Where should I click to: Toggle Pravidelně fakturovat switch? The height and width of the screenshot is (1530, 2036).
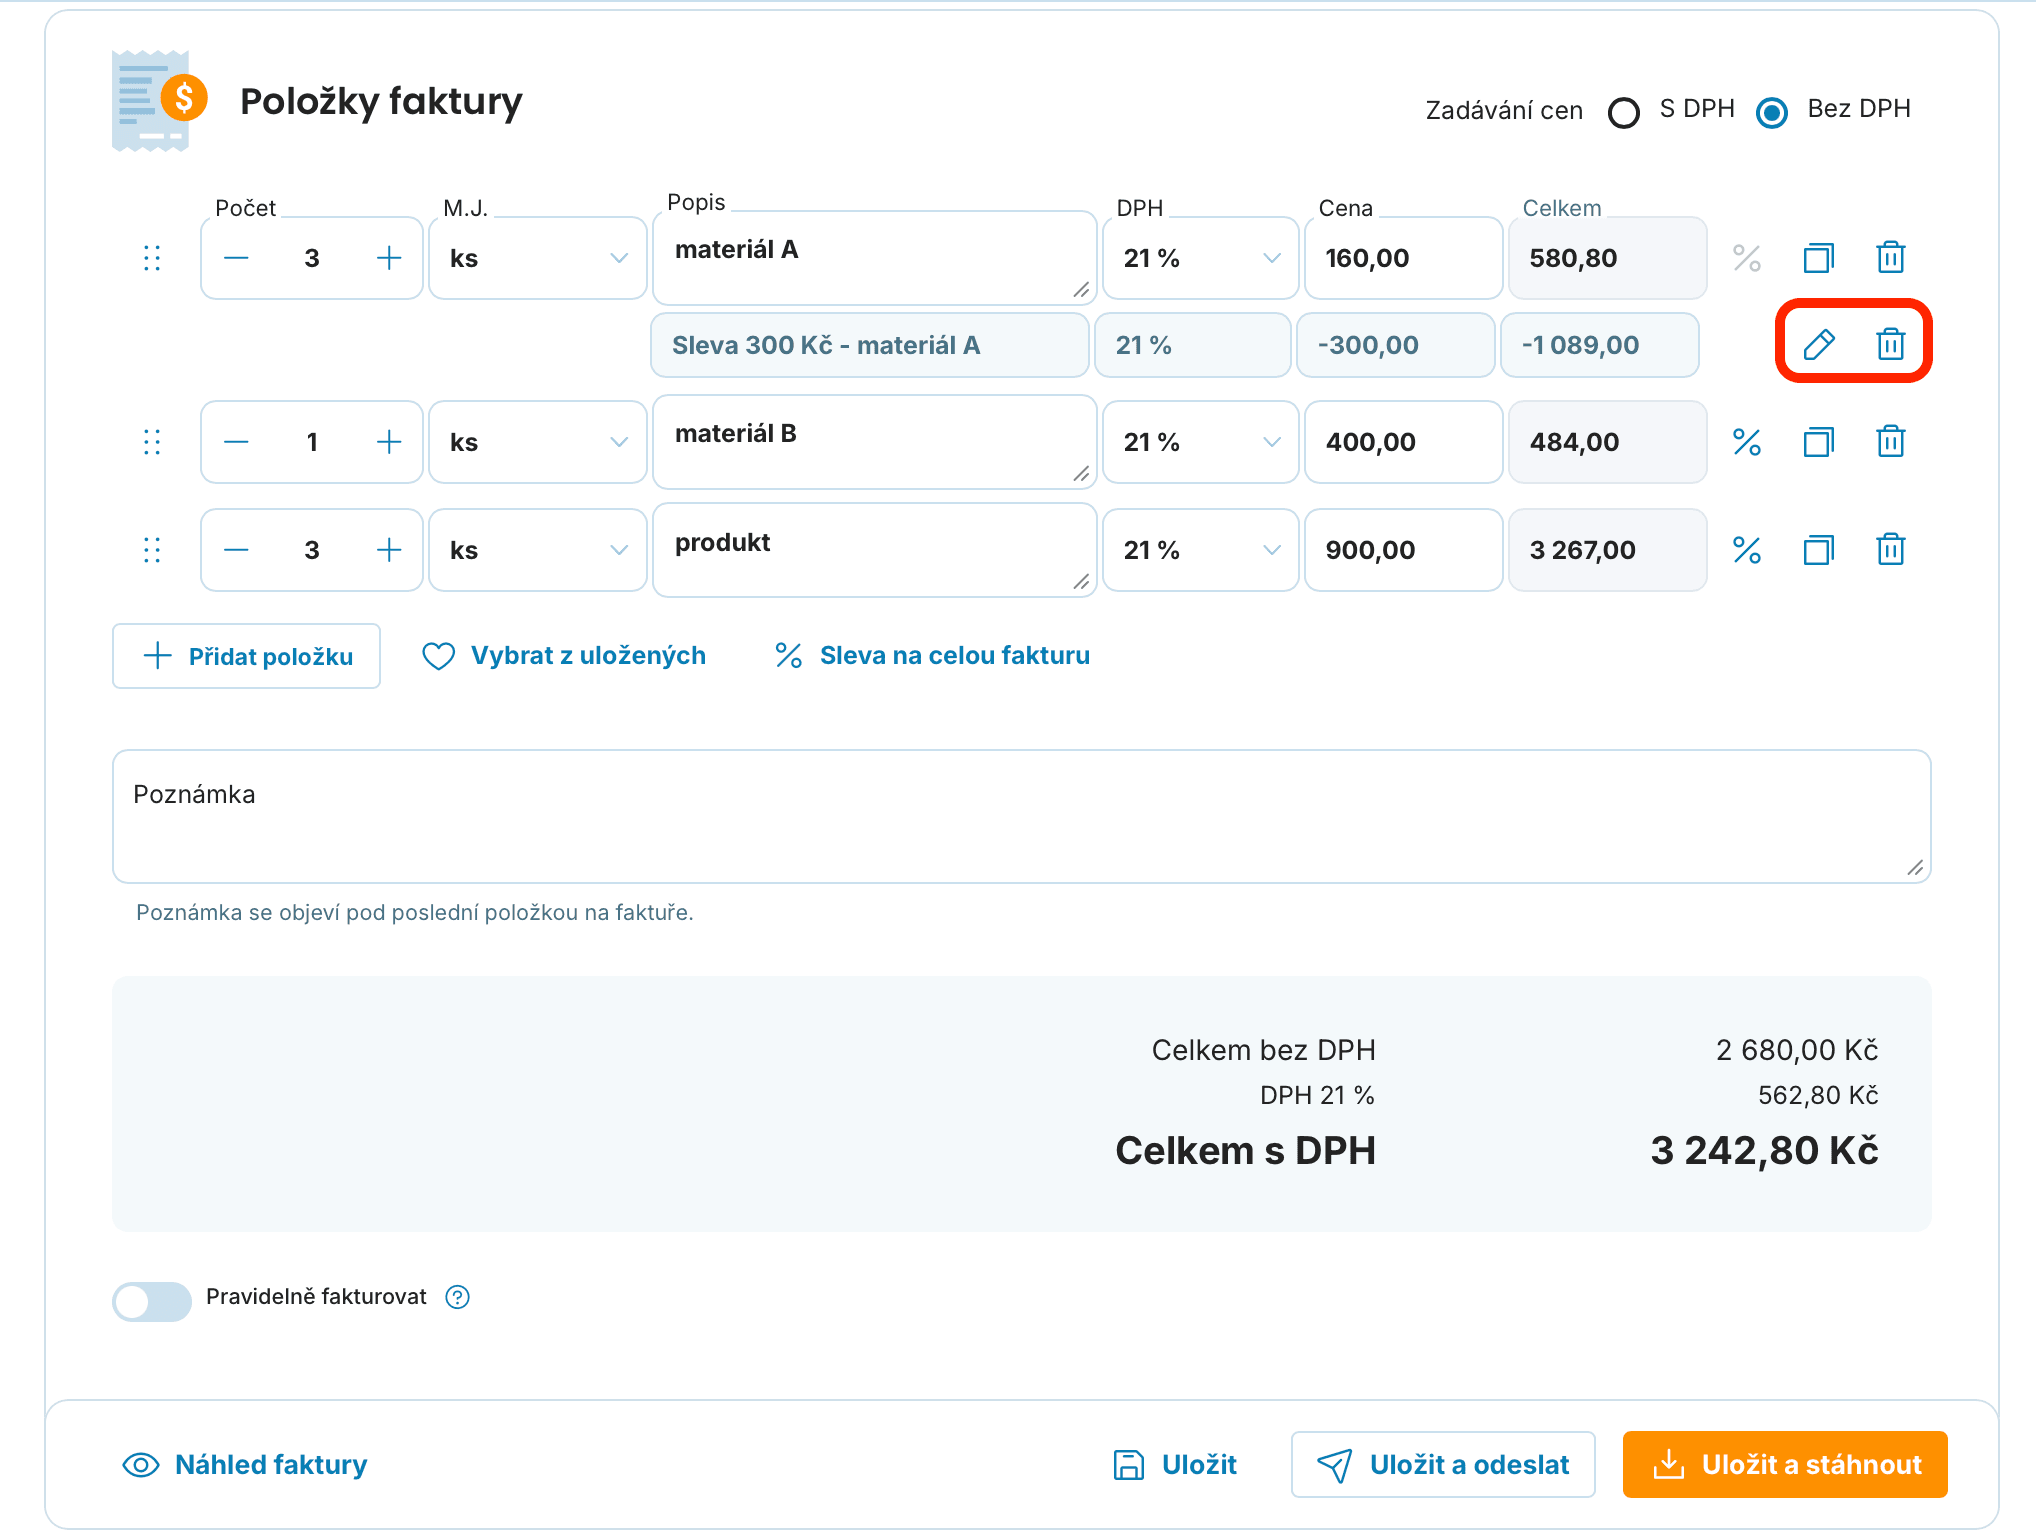[x=152, y=1301]
